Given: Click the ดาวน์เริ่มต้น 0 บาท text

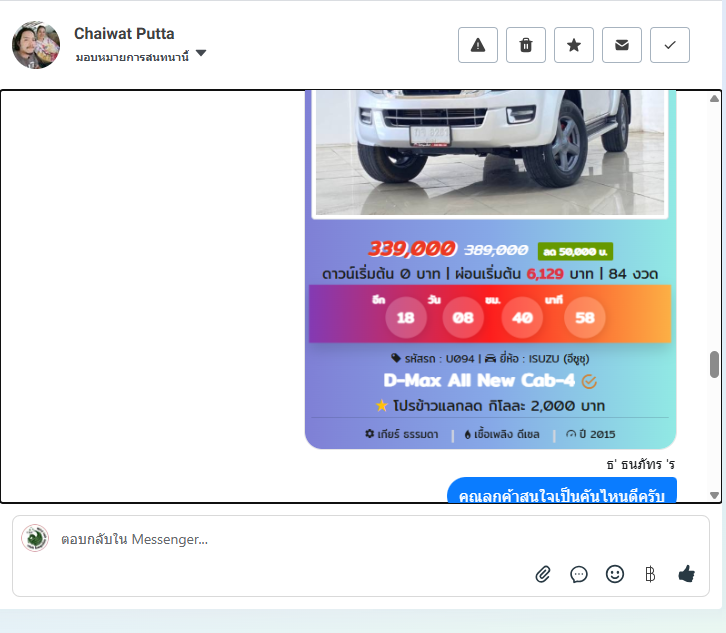Looking at the screenshot, I should coord(381,274).
